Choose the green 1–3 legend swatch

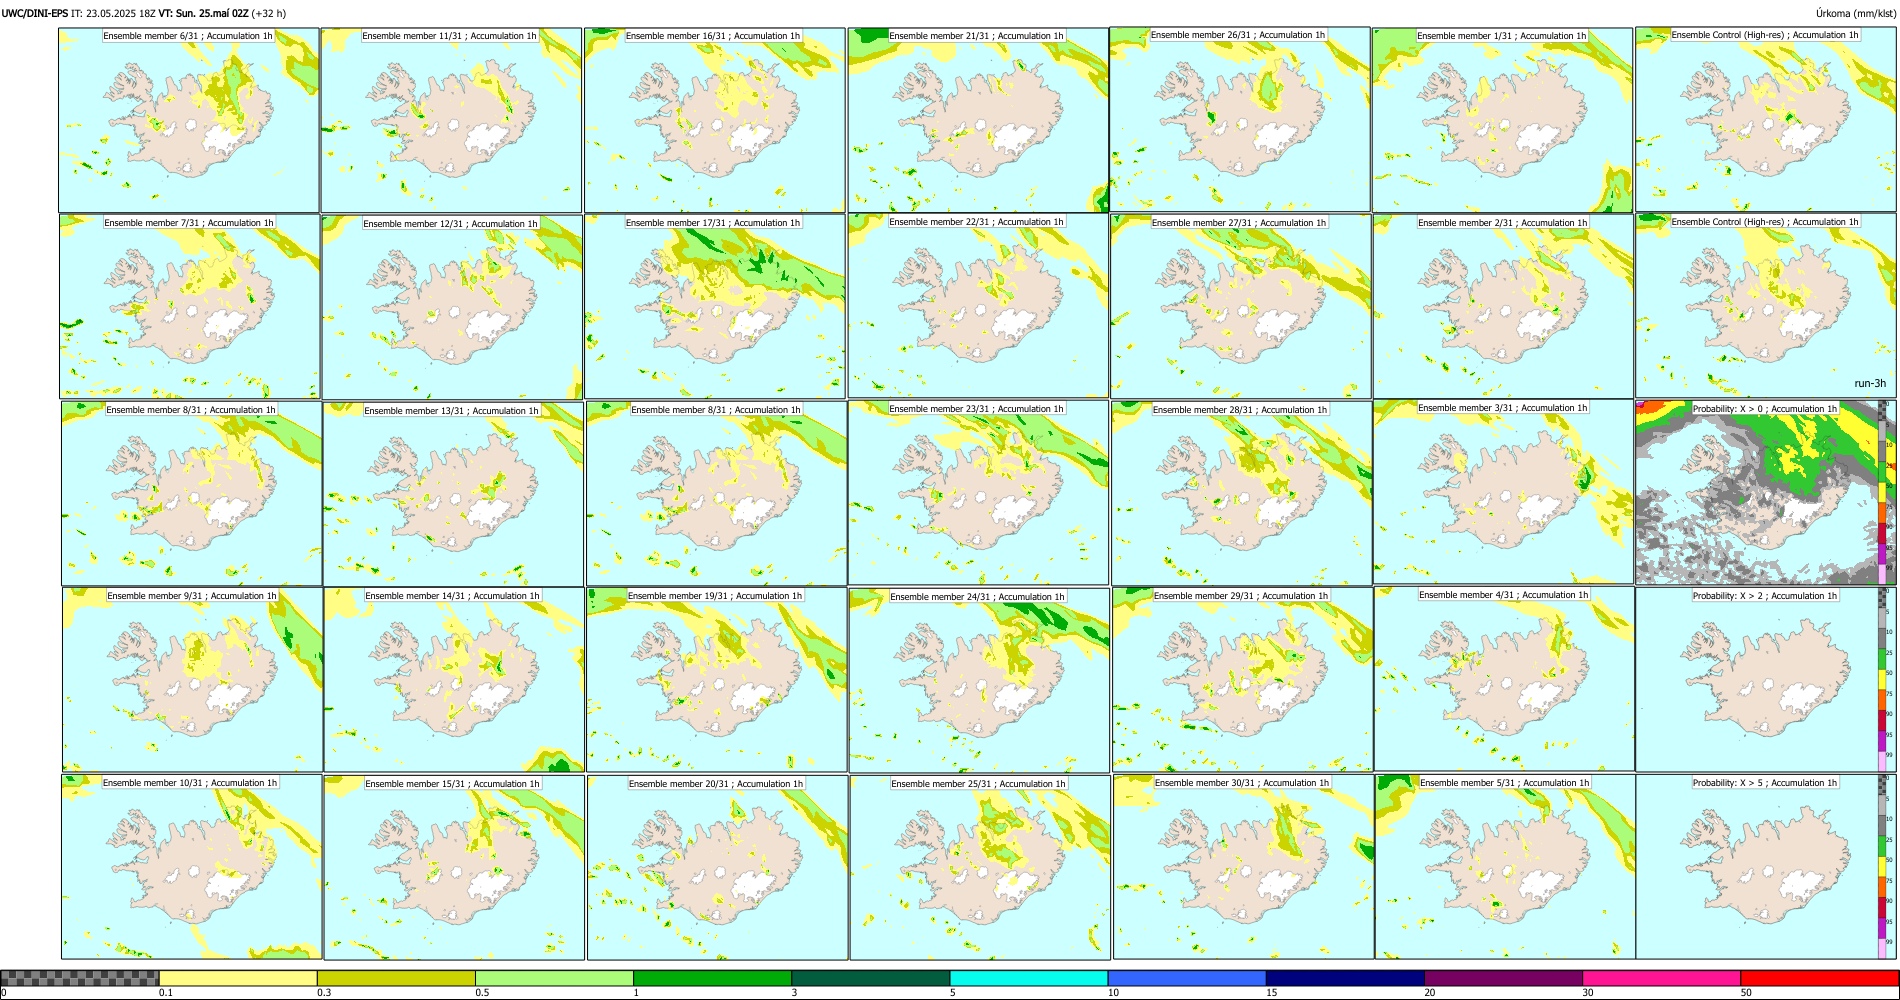pos(712,978)
